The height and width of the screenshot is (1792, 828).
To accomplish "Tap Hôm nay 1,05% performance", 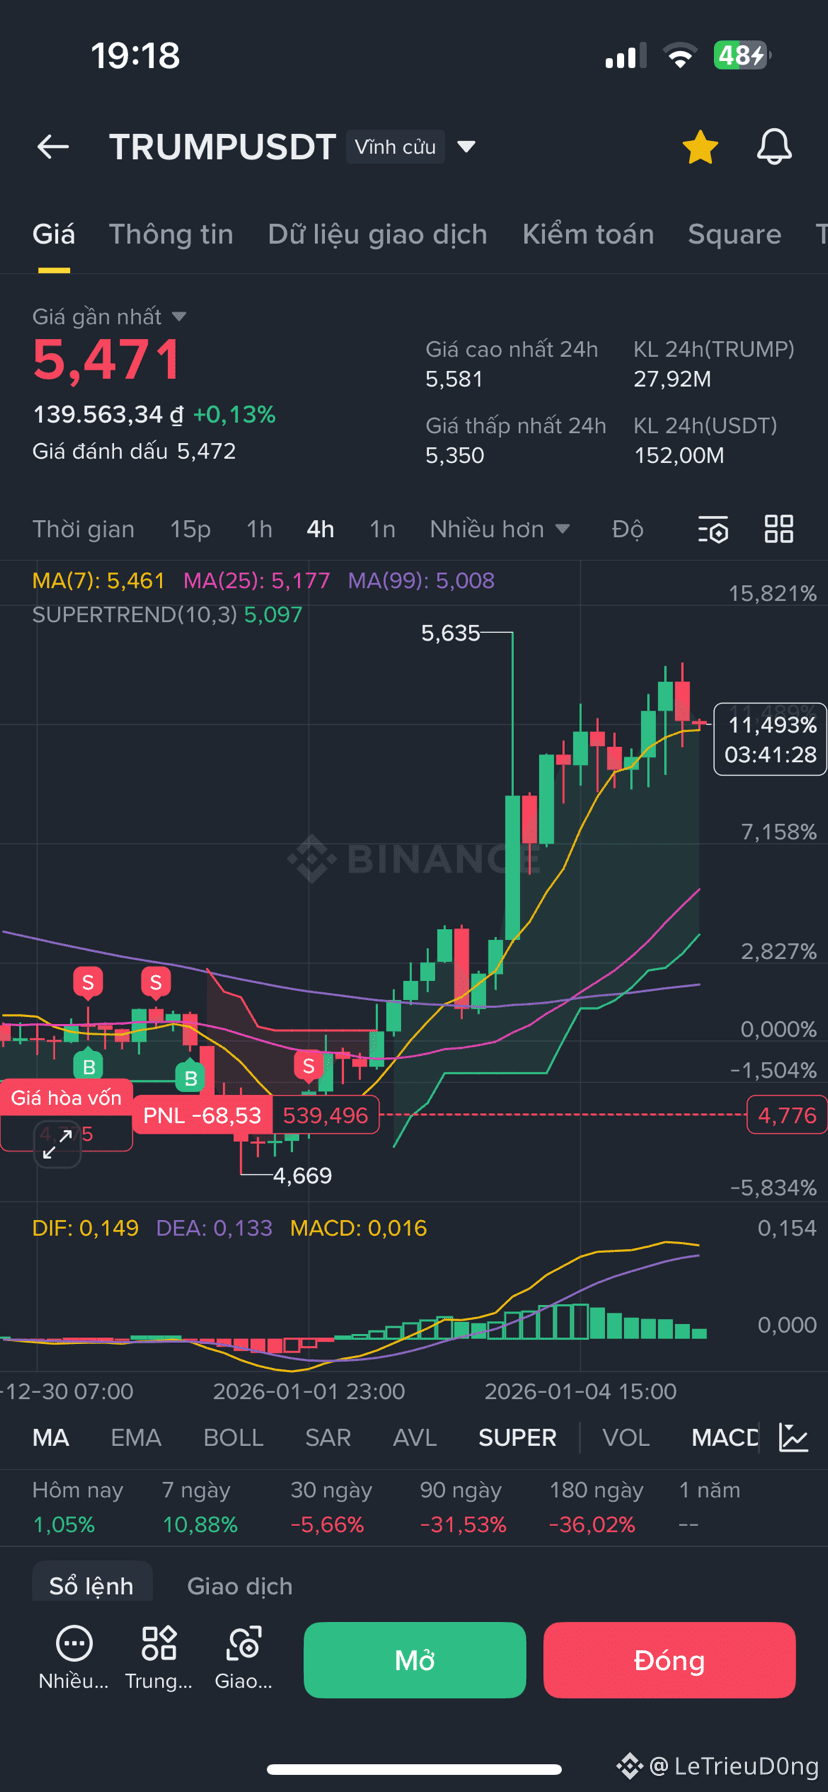I will [x=77, y=1508].
